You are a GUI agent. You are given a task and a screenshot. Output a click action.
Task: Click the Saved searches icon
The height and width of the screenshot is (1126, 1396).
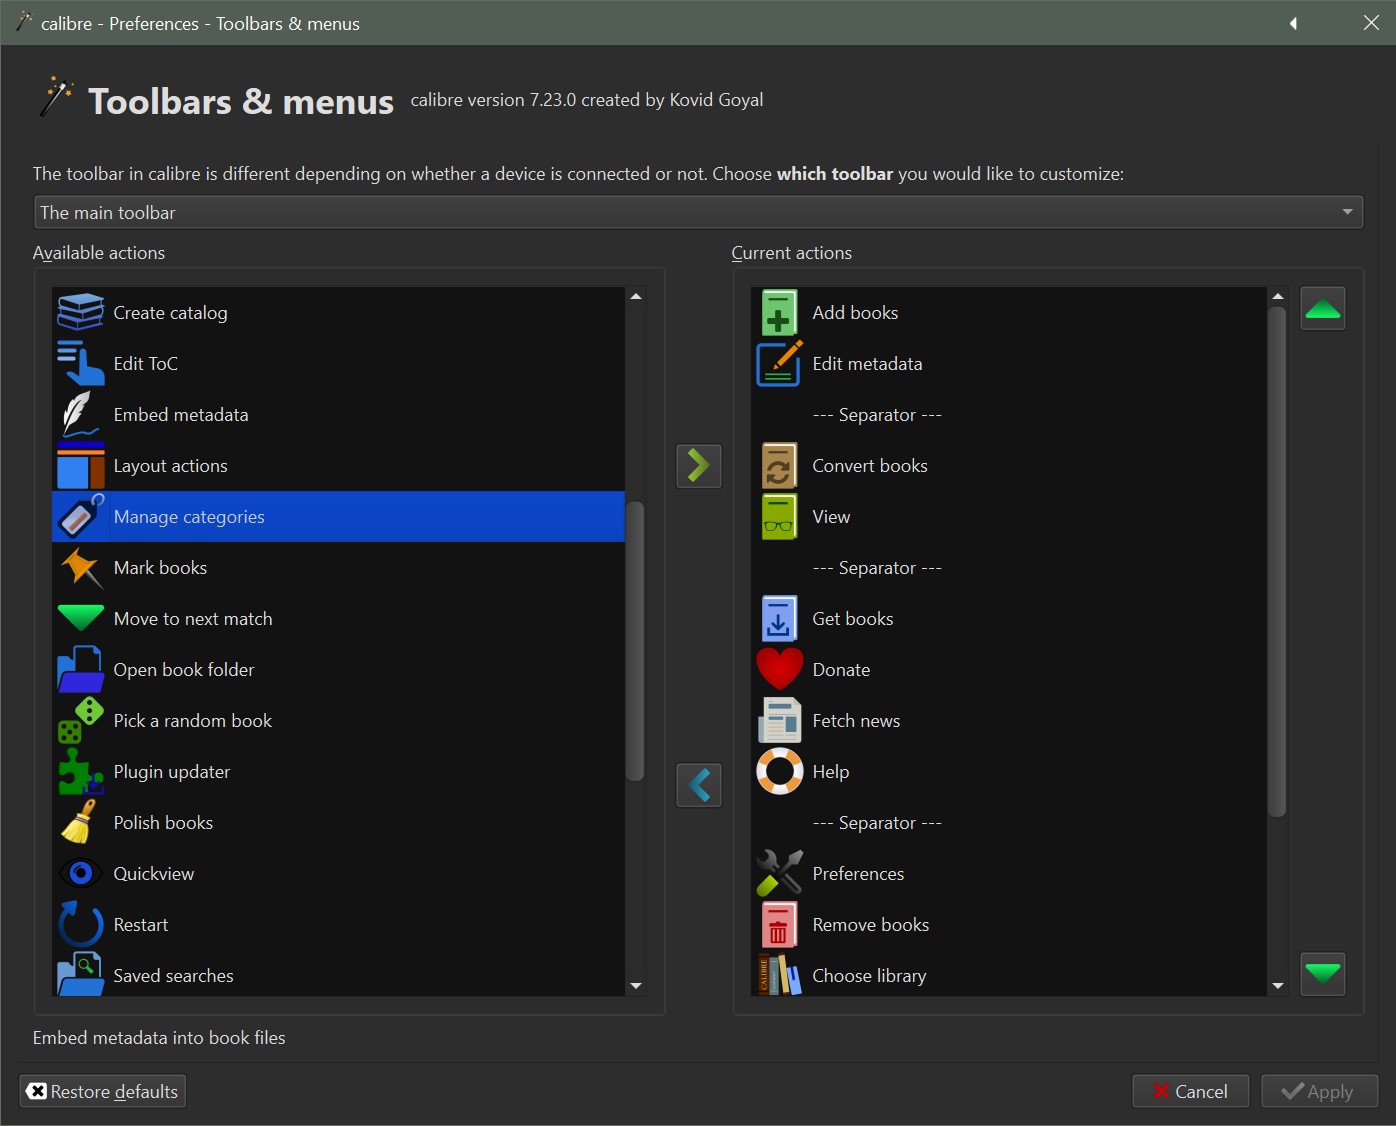(80, 975)
